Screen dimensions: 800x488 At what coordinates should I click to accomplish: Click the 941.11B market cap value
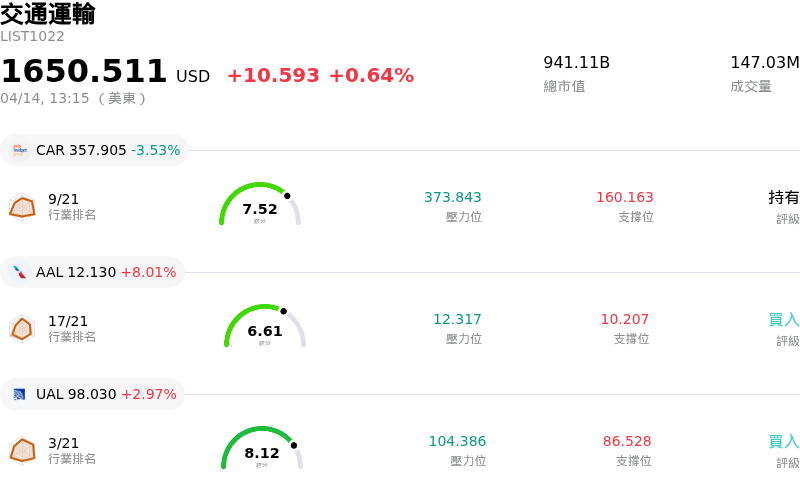577,63
